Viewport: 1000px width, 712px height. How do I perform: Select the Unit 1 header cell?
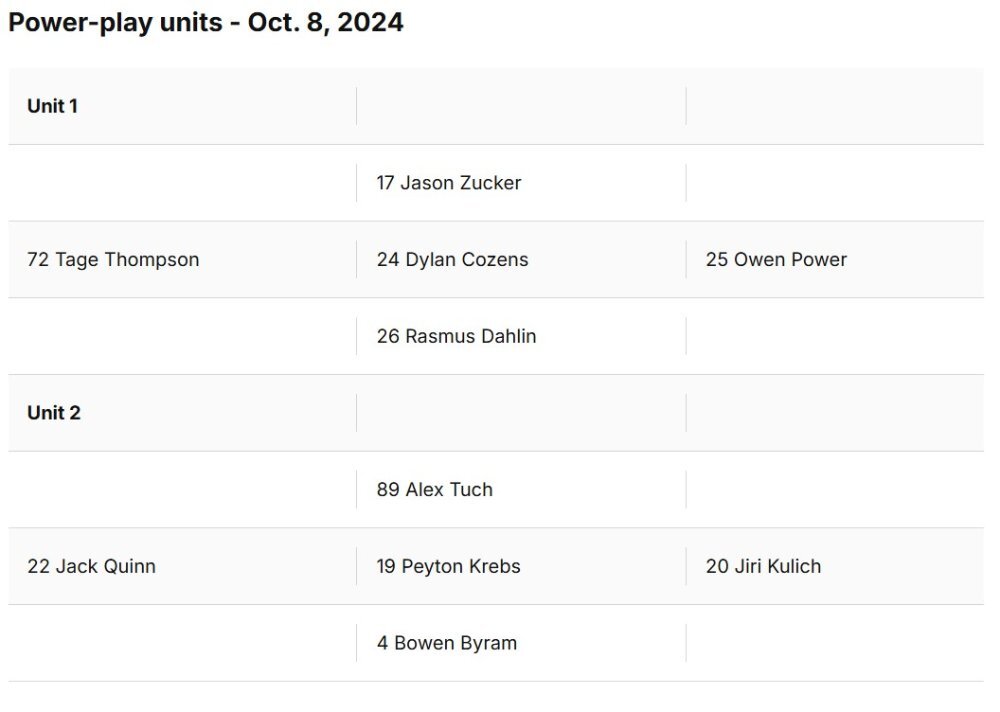click(182, 106)
